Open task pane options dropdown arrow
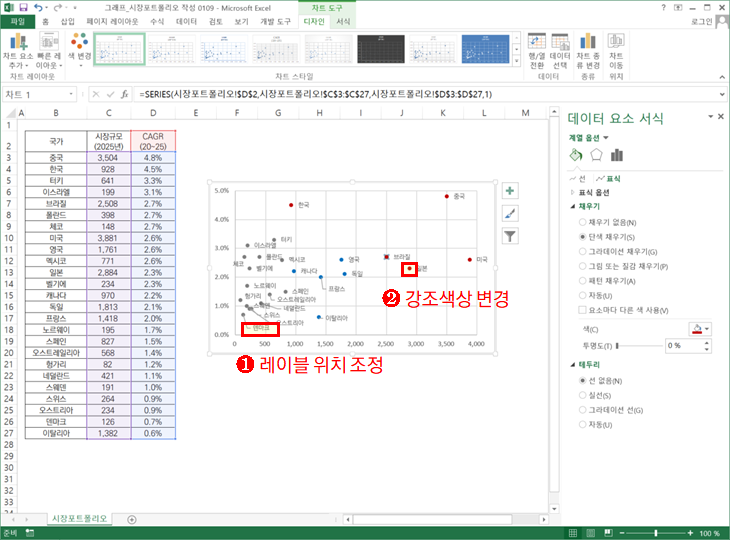730x540 pixels. (x=710, y=116)
